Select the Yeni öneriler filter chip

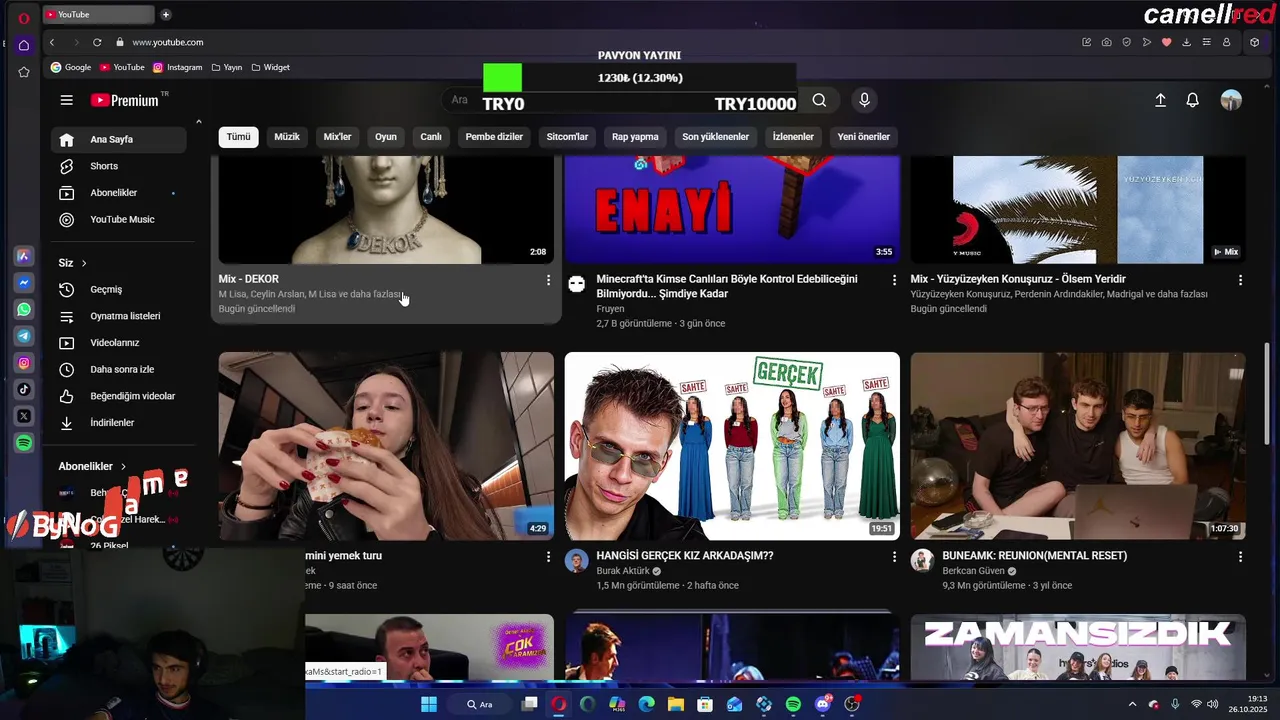(x=863, y=137)
